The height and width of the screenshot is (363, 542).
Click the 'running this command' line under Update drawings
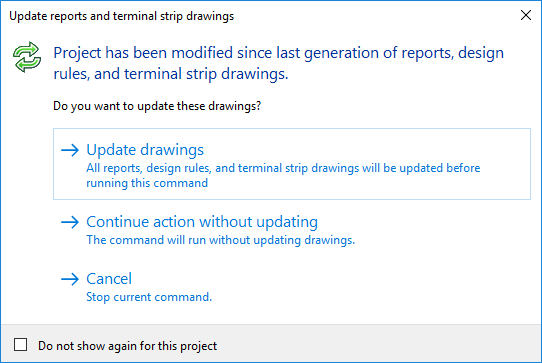coord(147,183)
